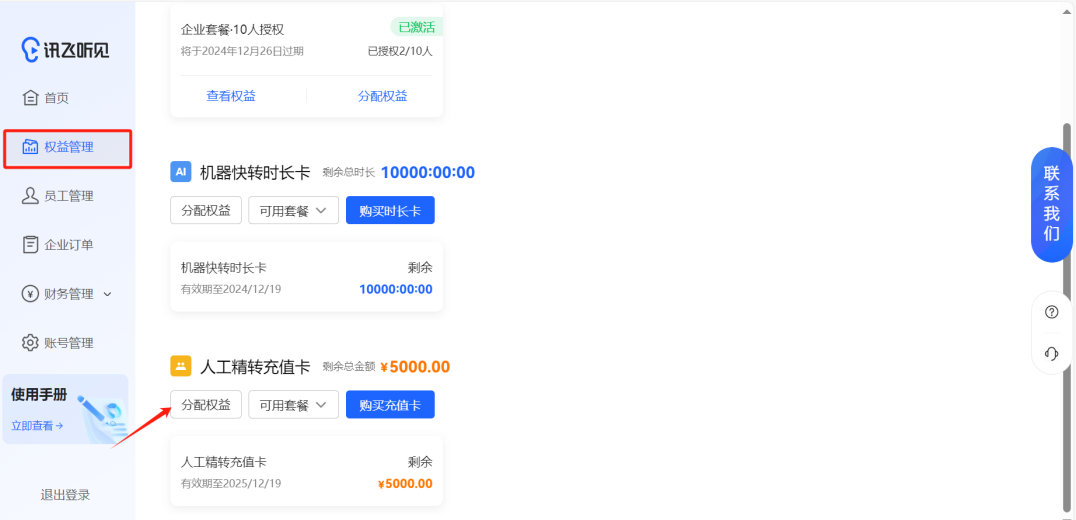Open help via question mark icon
Image resolution: width=1076 pixels, height=520 pixels.
(x=1051, y=312)
